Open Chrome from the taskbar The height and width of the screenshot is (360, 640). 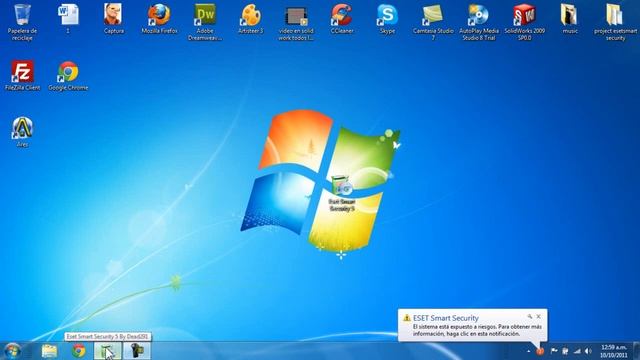tap(78, 351)
